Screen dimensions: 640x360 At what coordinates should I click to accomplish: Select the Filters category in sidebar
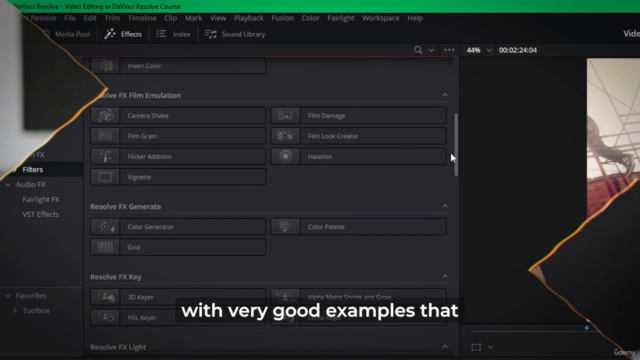pyautogui.click(x=33, y=169)
